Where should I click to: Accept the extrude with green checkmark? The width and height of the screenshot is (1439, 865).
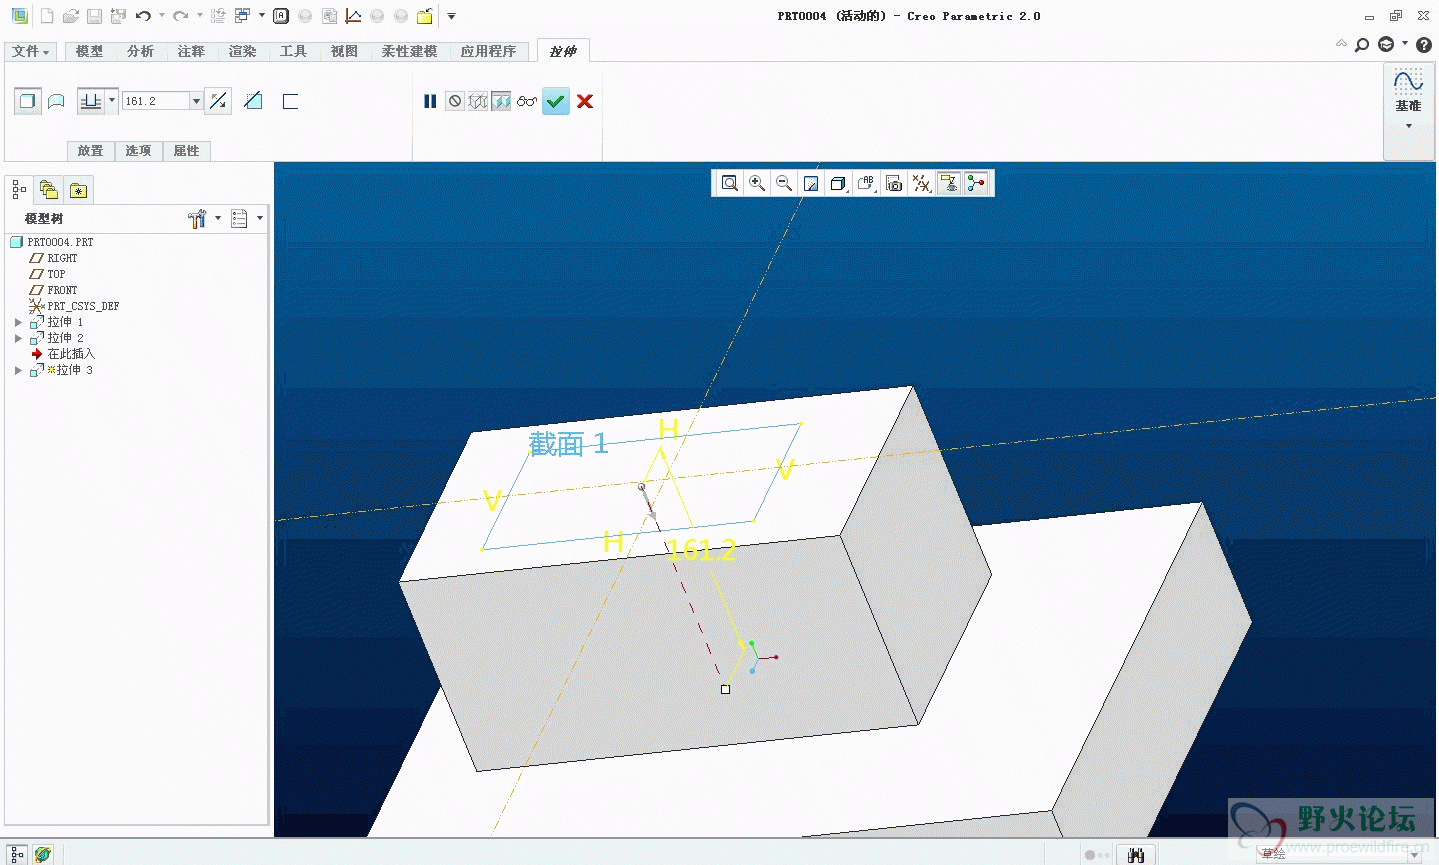(556, 101)
